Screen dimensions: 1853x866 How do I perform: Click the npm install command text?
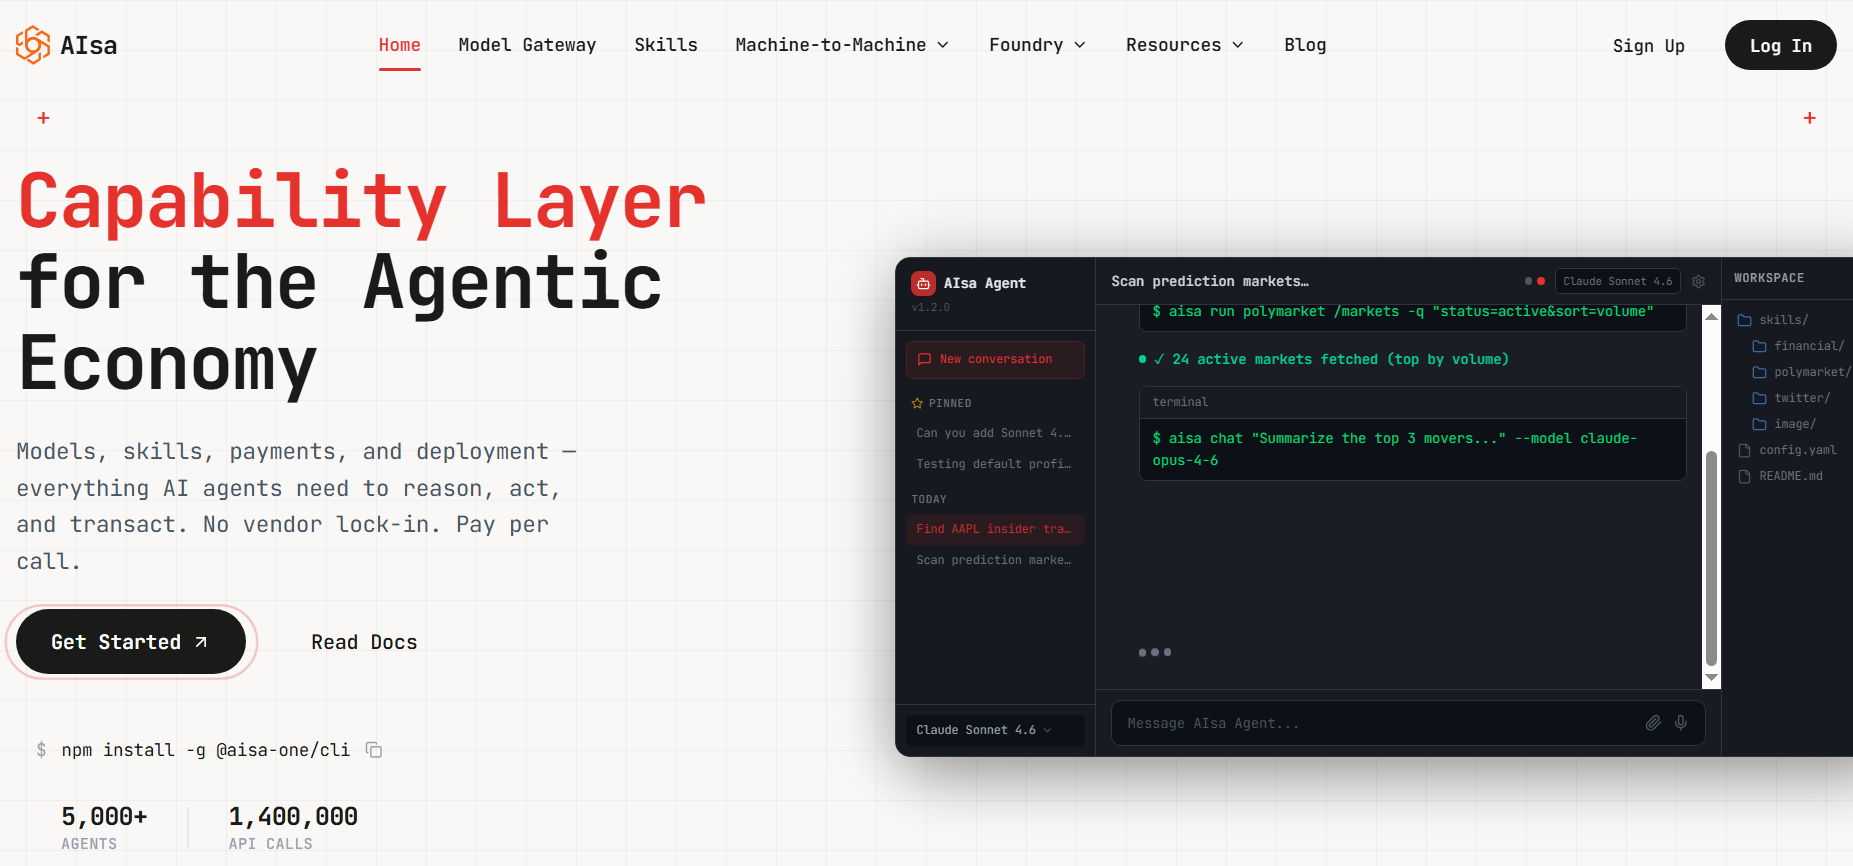(x=206, y=750)
